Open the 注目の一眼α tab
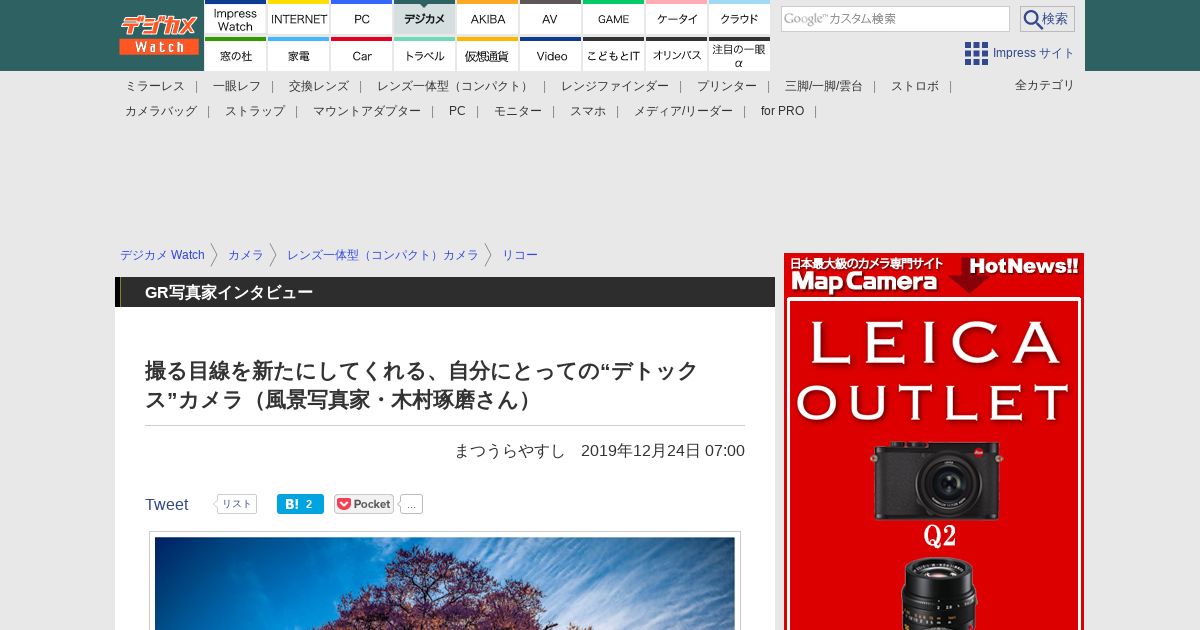1200x630 pixels. (x=740, y=55)
